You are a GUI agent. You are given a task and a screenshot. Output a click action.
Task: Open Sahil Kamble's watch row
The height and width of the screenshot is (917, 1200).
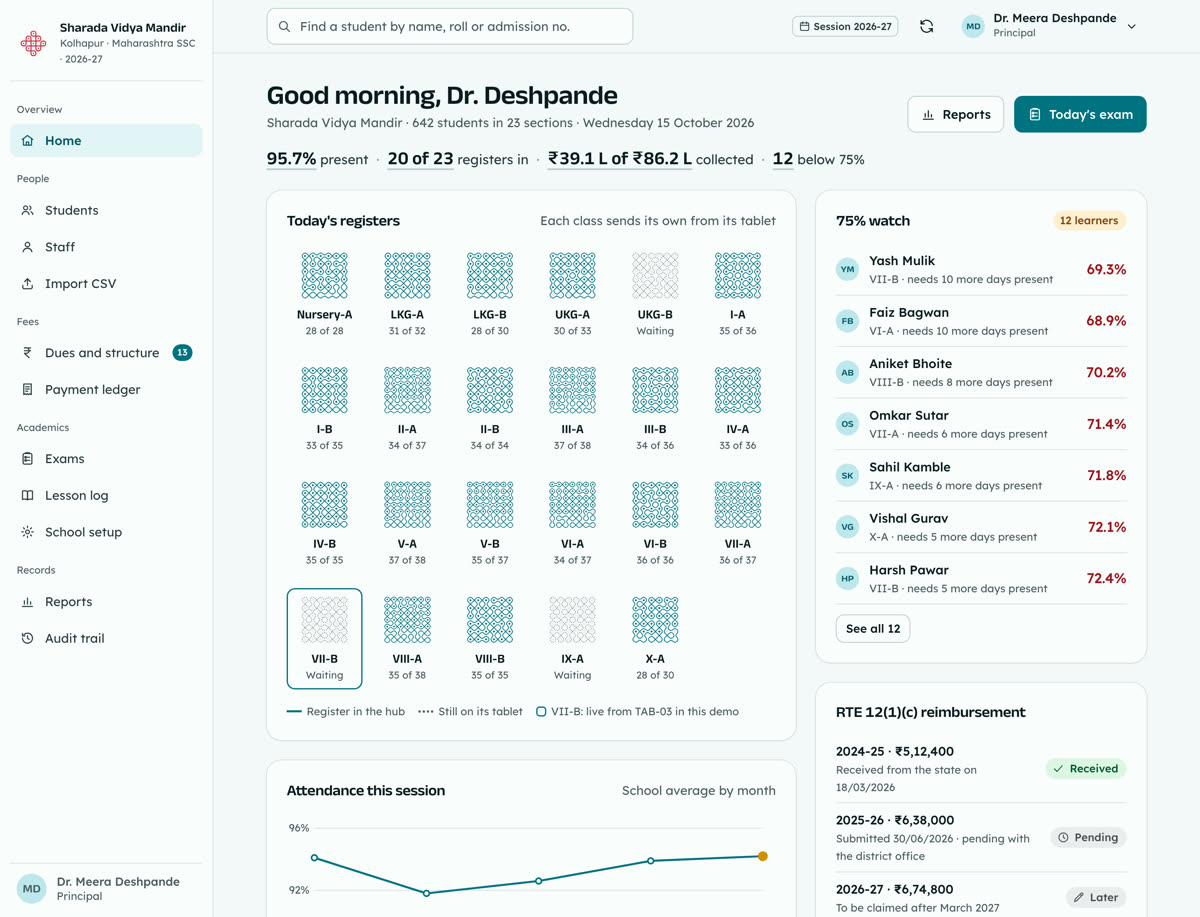[981, 475]
